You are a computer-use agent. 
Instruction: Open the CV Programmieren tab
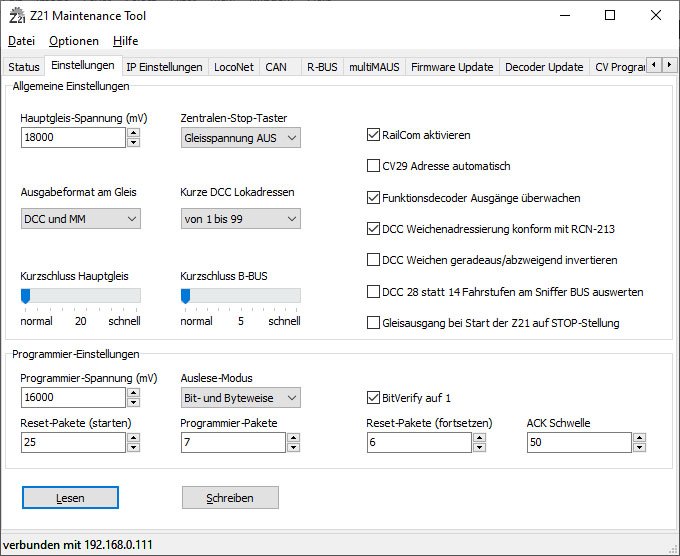pyautogui.click(x=619, y=67)
